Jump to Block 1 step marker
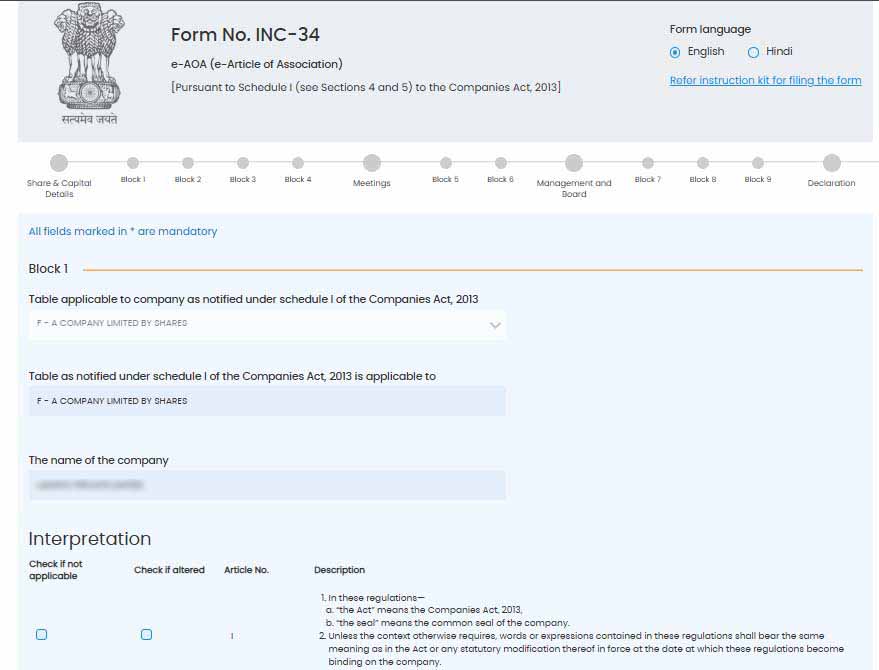This screenshot has width=879, height=670. tap(132, 163)
